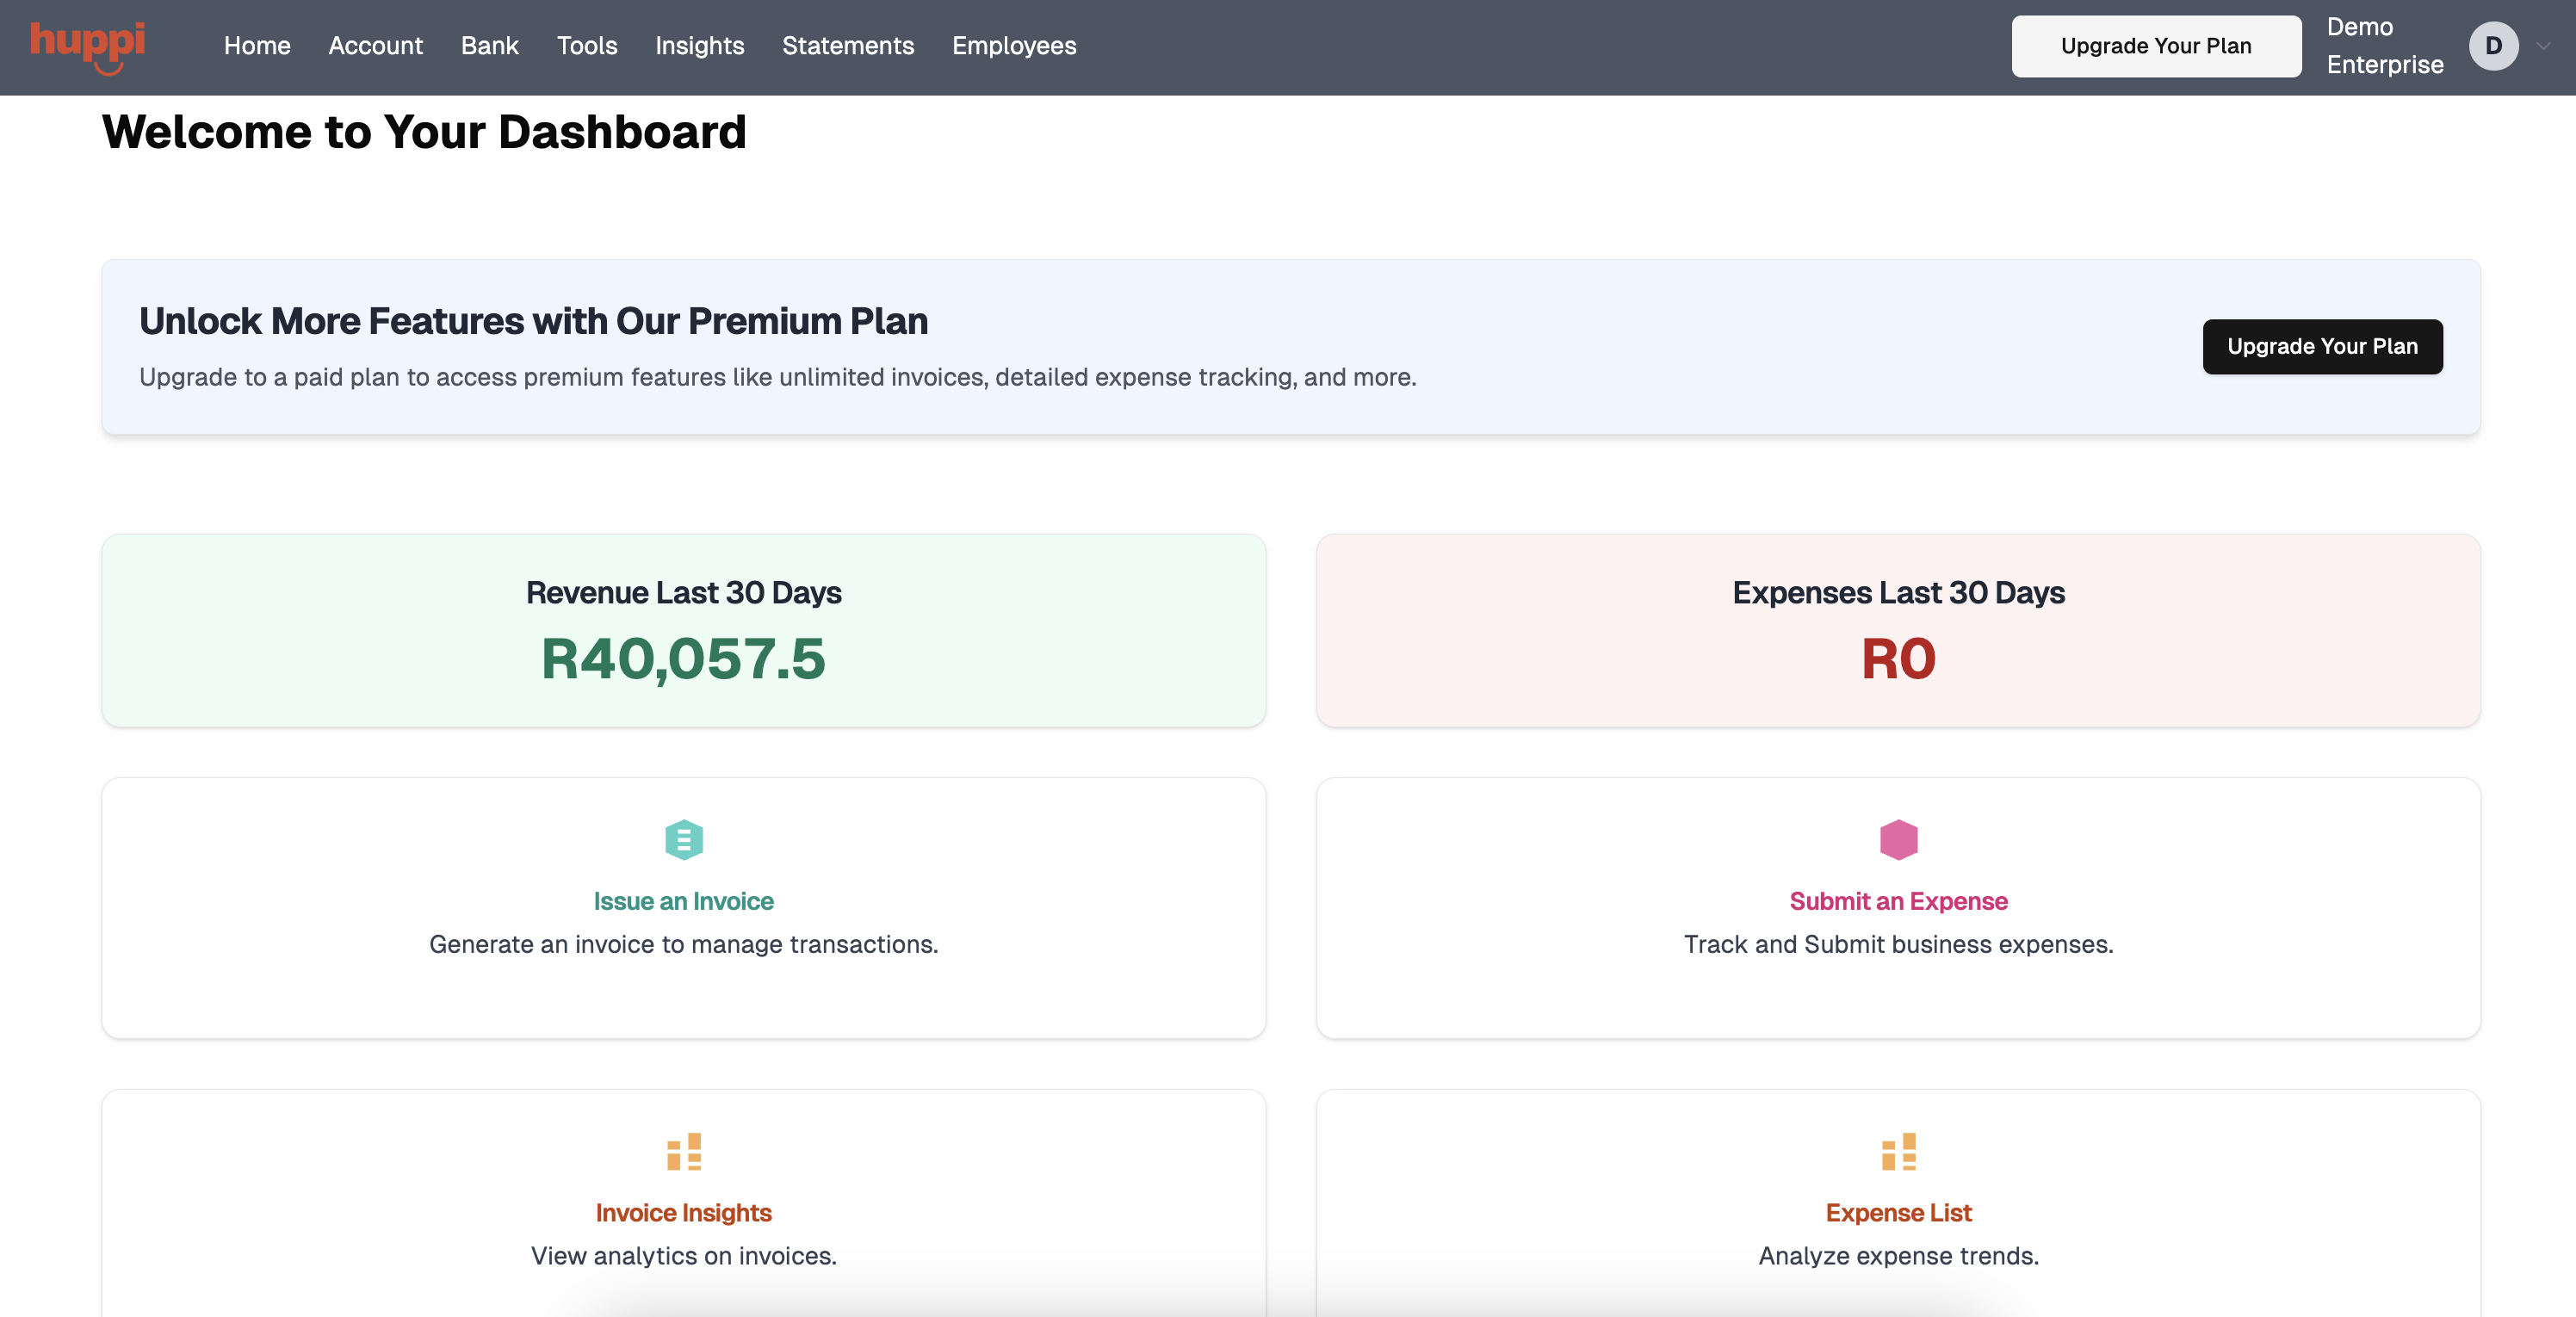Click the teal invoice hexagon icon
2576x1317 pixels.
click(x=684, y=839)
